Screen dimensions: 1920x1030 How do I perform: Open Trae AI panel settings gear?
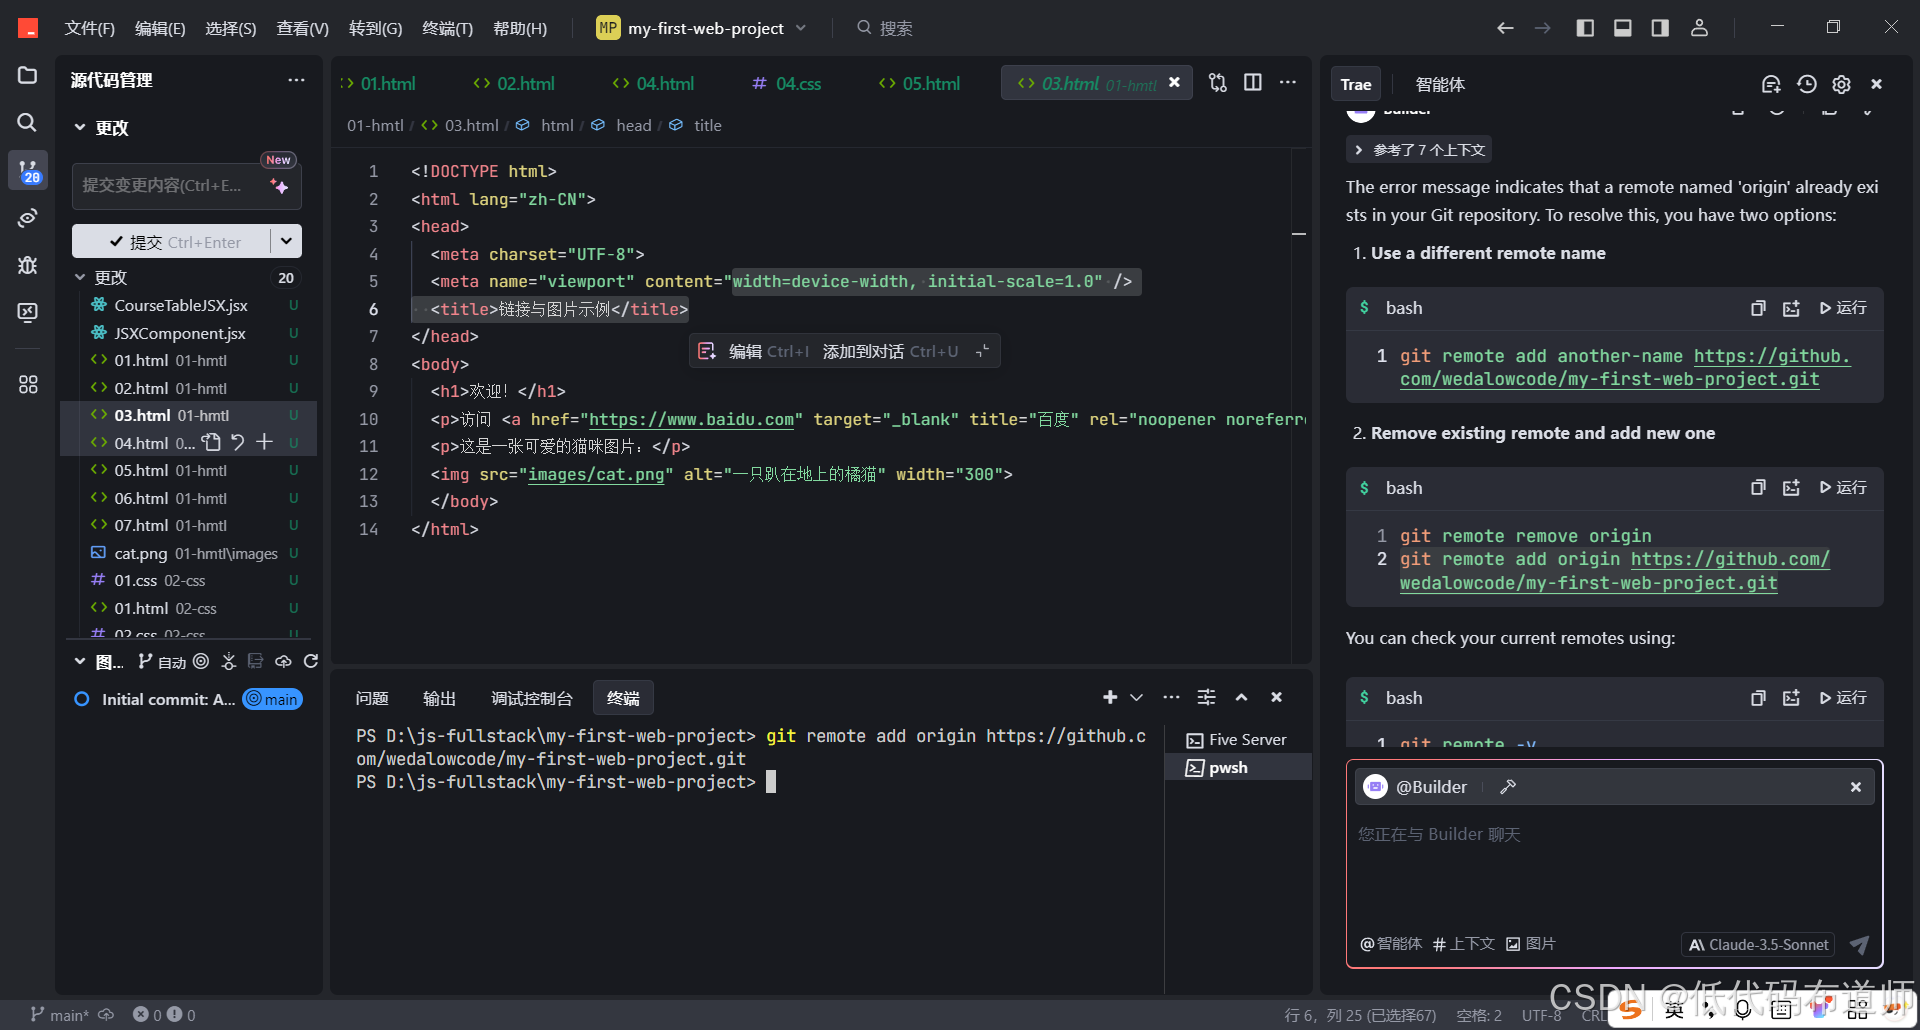tap(1841, 84)
